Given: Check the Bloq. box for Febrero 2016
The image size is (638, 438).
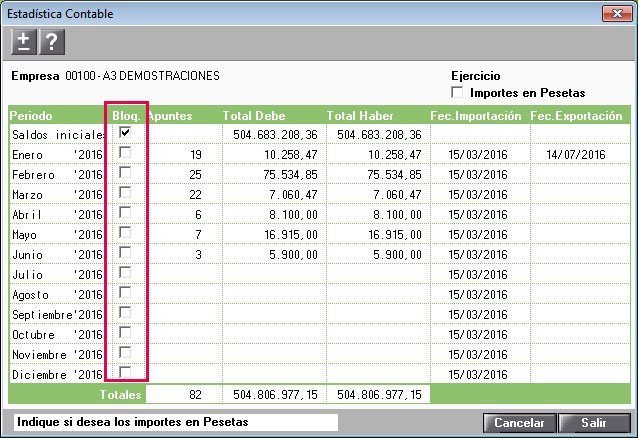Looking at the screenshot, I should (125, 172).
